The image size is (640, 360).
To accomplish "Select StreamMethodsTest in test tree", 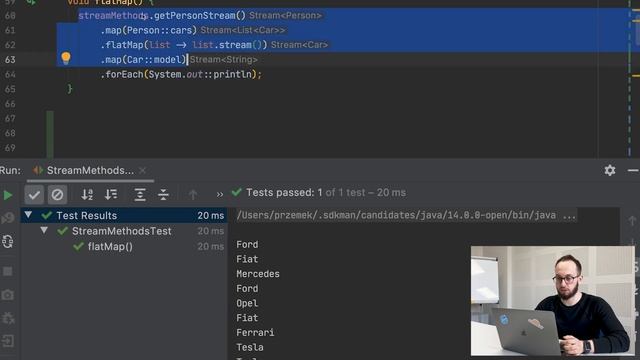I will click(122, 231).
